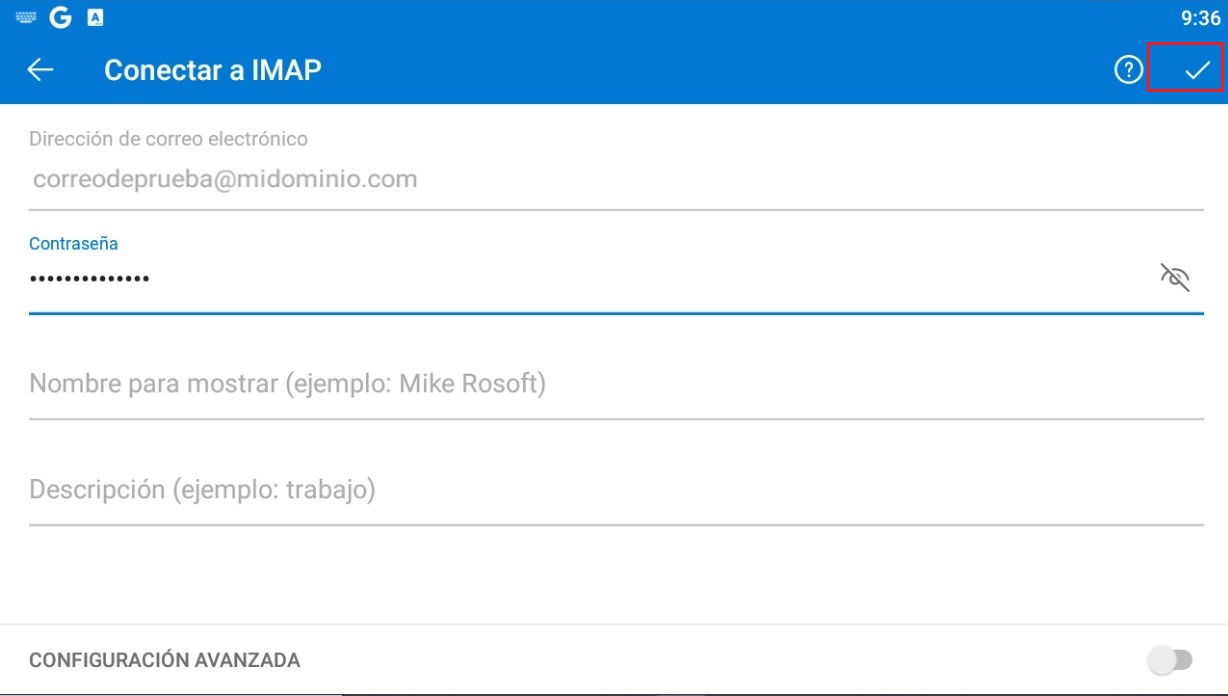Viewport: 1228px width, 696px height.
Task: Open the help question mark icon
Action: [1128, 70]
